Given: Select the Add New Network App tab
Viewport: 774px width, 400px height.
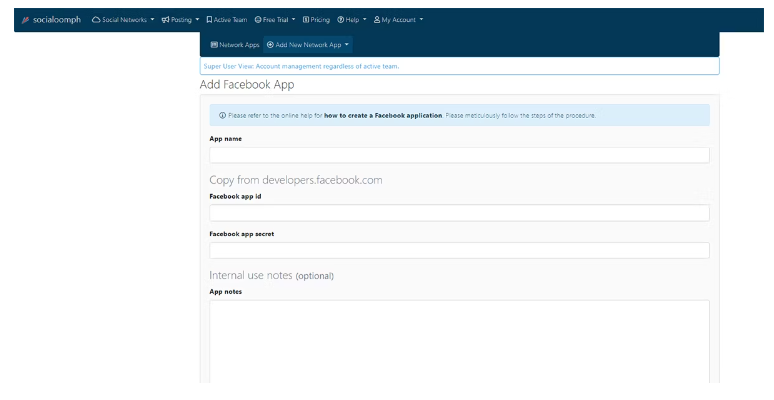Looking at the screenshot, I should pos(308,45).
